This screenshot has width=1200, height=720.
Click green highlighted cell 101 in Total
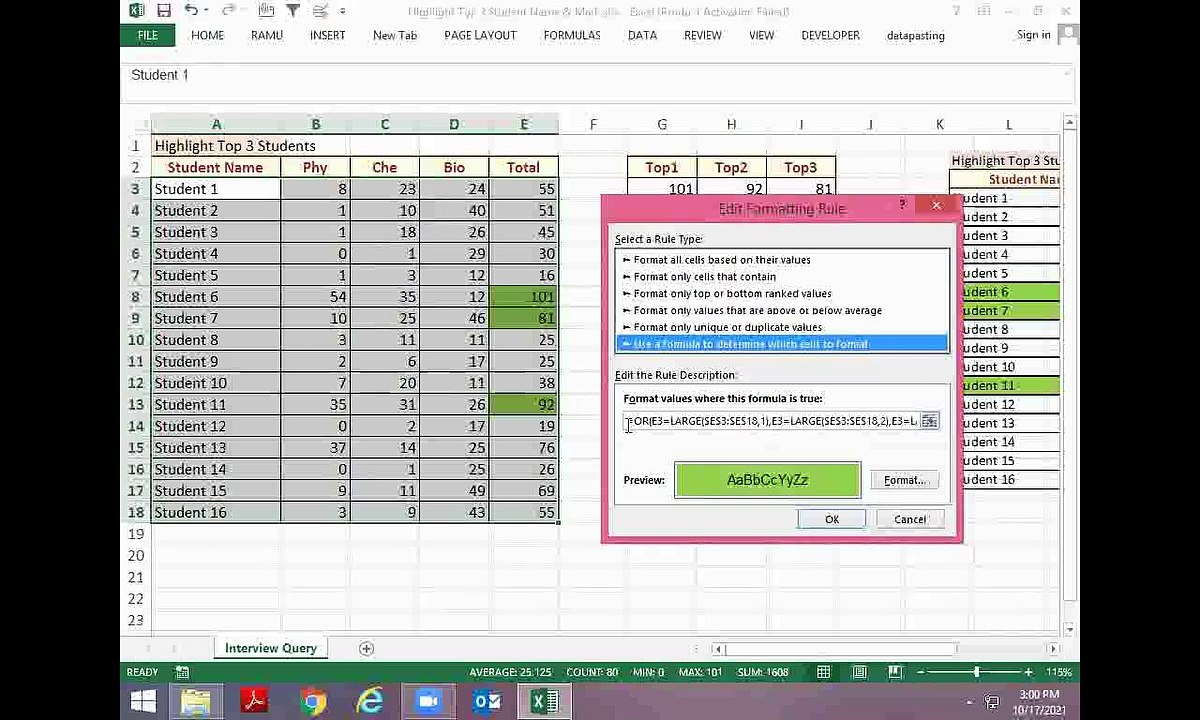point(524,297)
